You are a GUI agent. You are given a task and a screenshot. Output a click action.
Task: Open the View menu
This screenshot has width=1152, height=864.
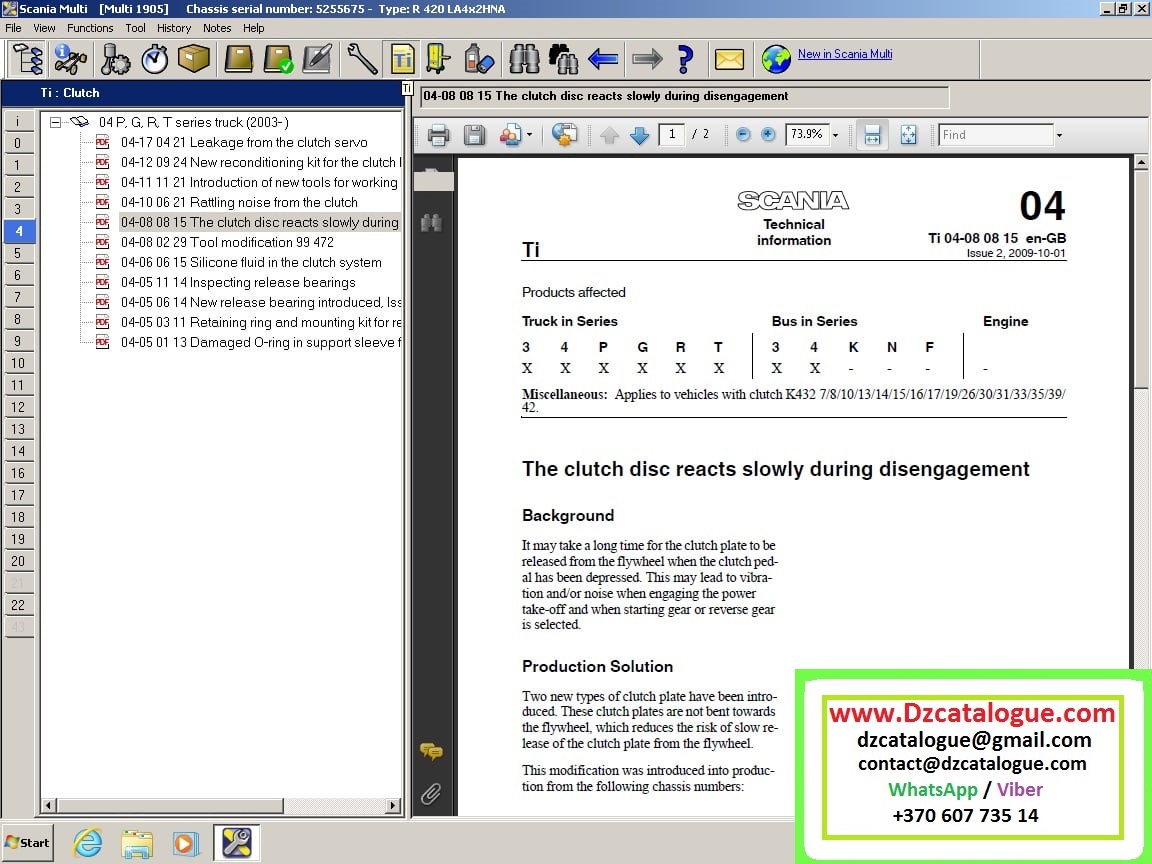44,28
